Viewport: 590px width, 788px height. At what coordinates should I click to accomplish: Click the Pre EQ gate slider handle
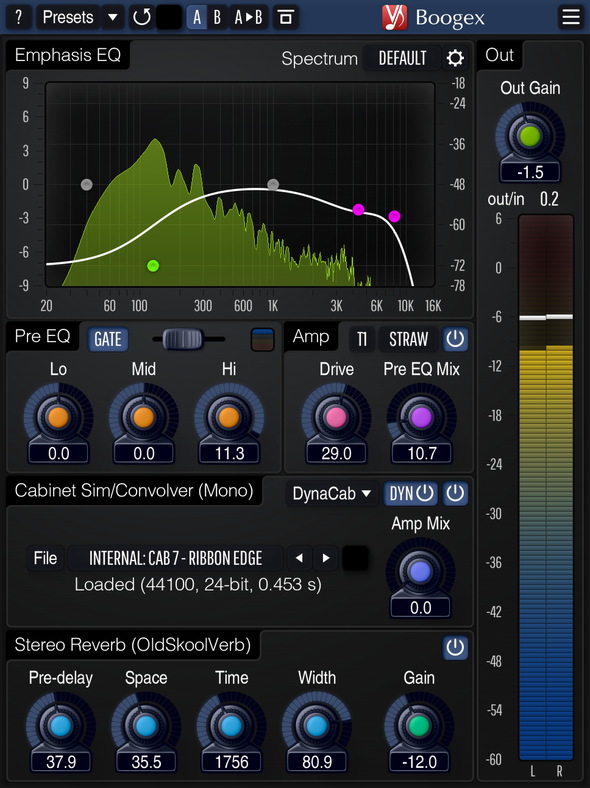click(182, 339)
